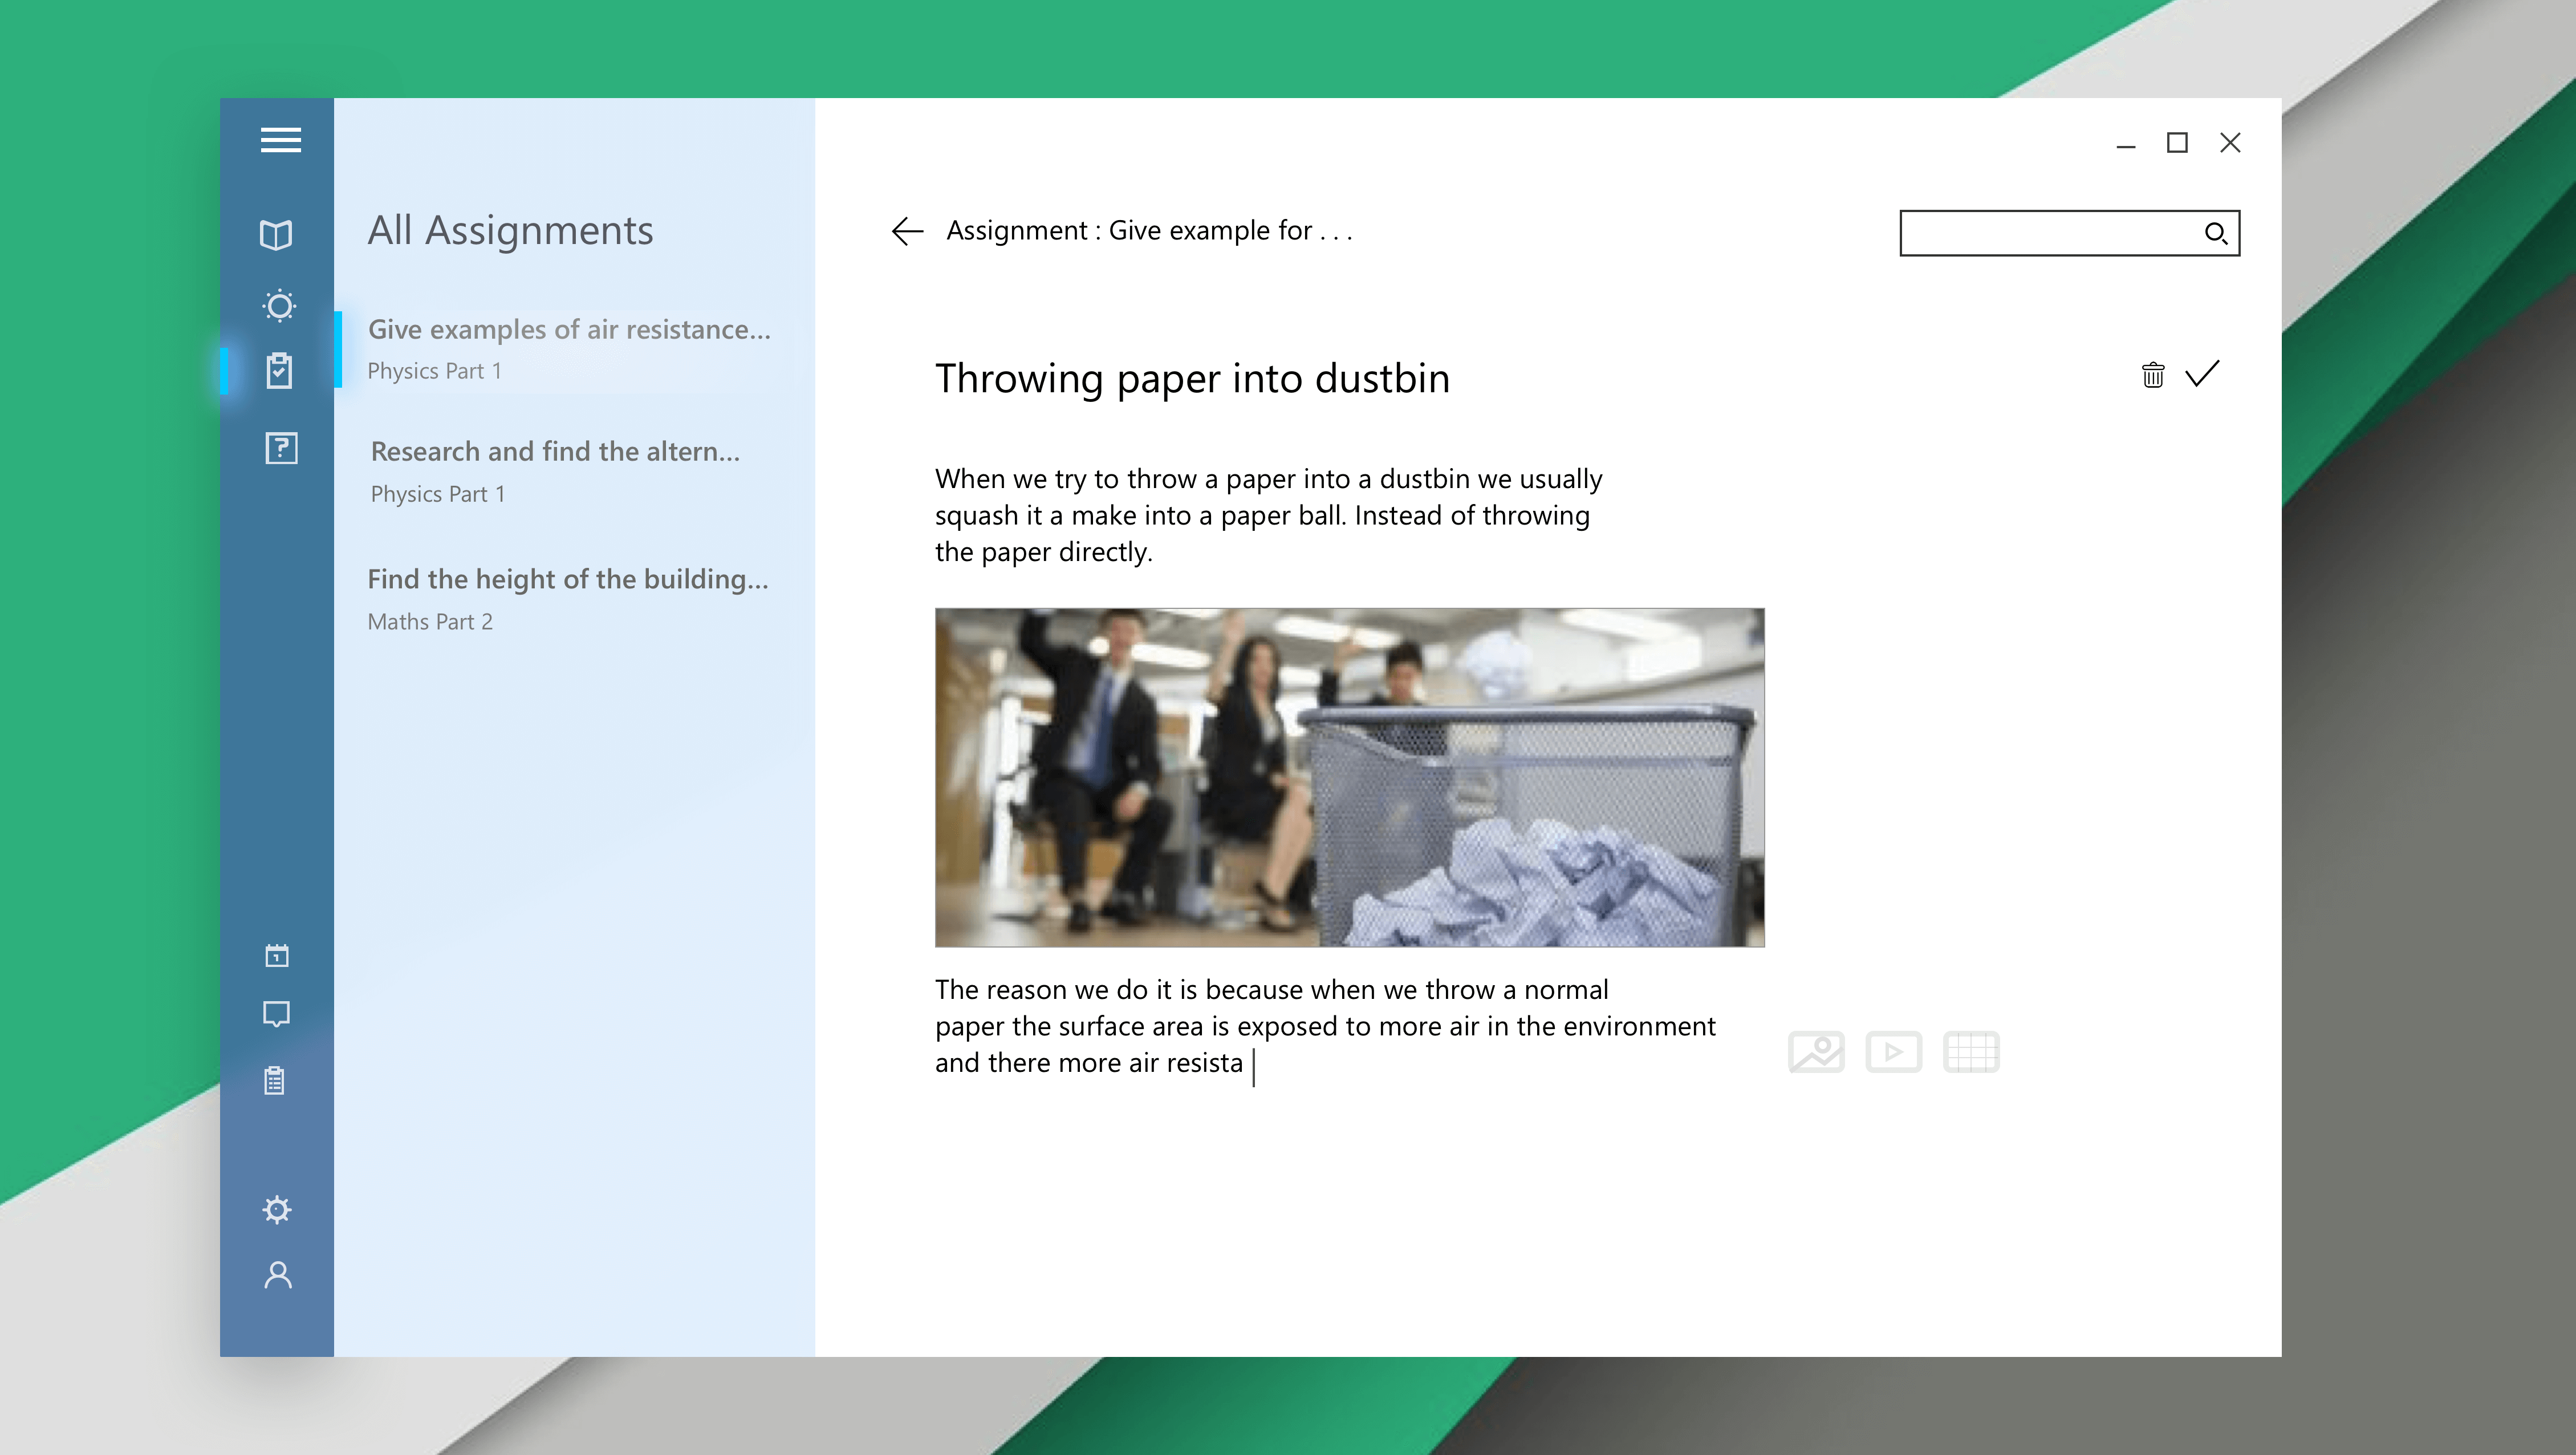Open the question mark quiz icon
Image resolution: width=2576 pixels, height=1455 pixels.
[x=281, y=448]
